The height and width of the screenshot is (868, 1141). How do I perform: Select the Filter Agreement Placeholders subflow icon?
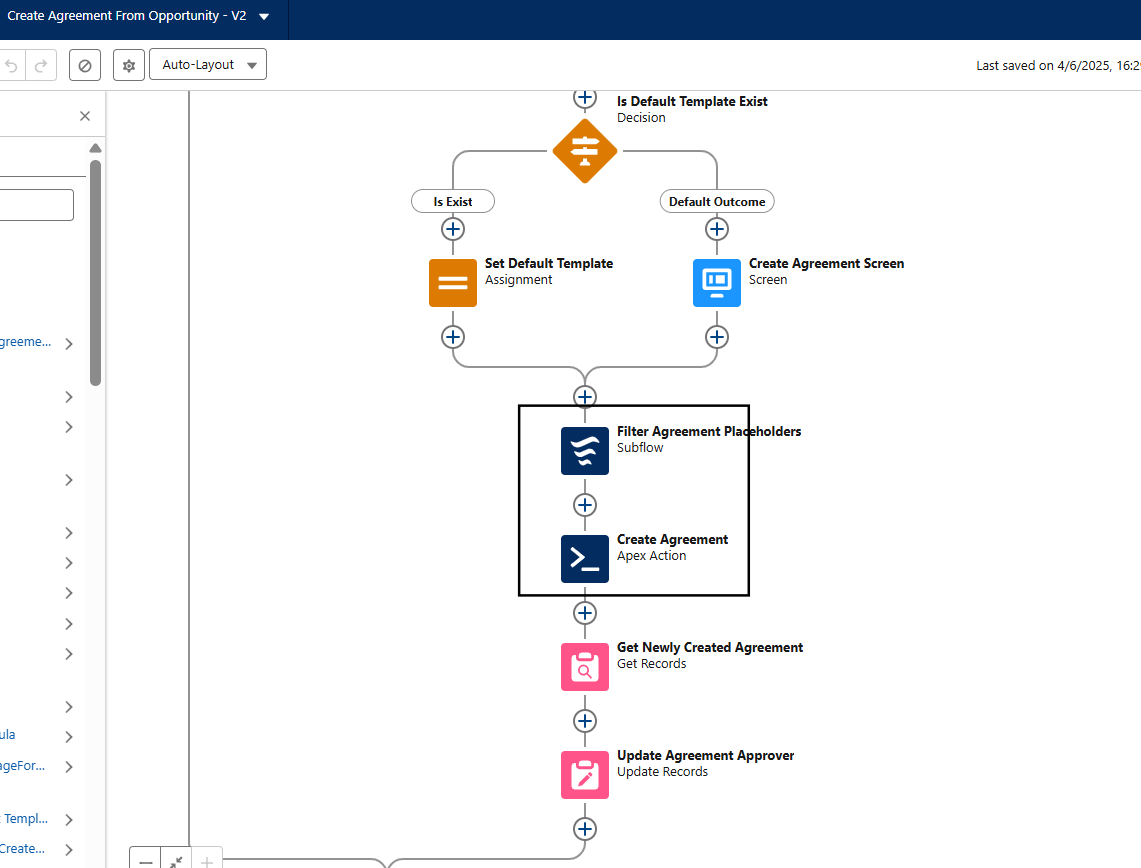click(x=584, y=451)
